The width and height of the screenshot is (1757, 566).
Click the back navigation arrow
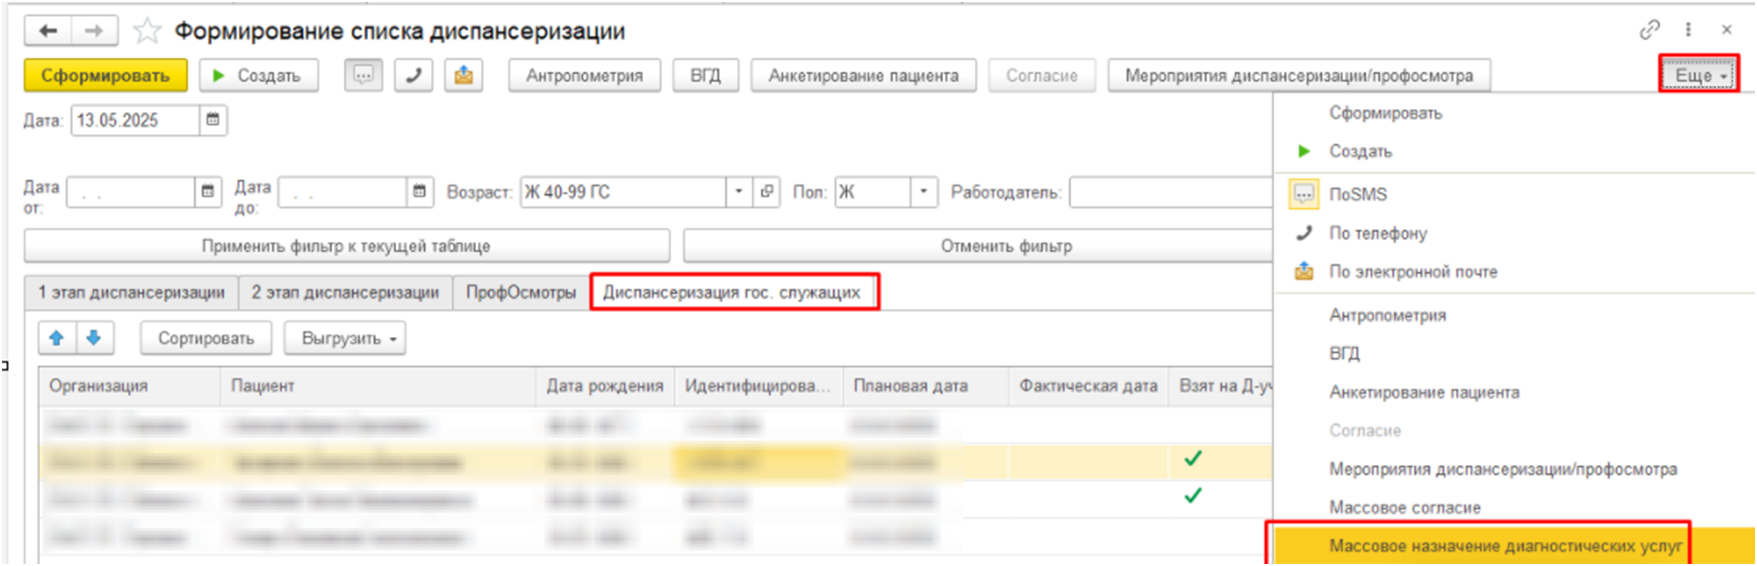[x=48, y=31]
